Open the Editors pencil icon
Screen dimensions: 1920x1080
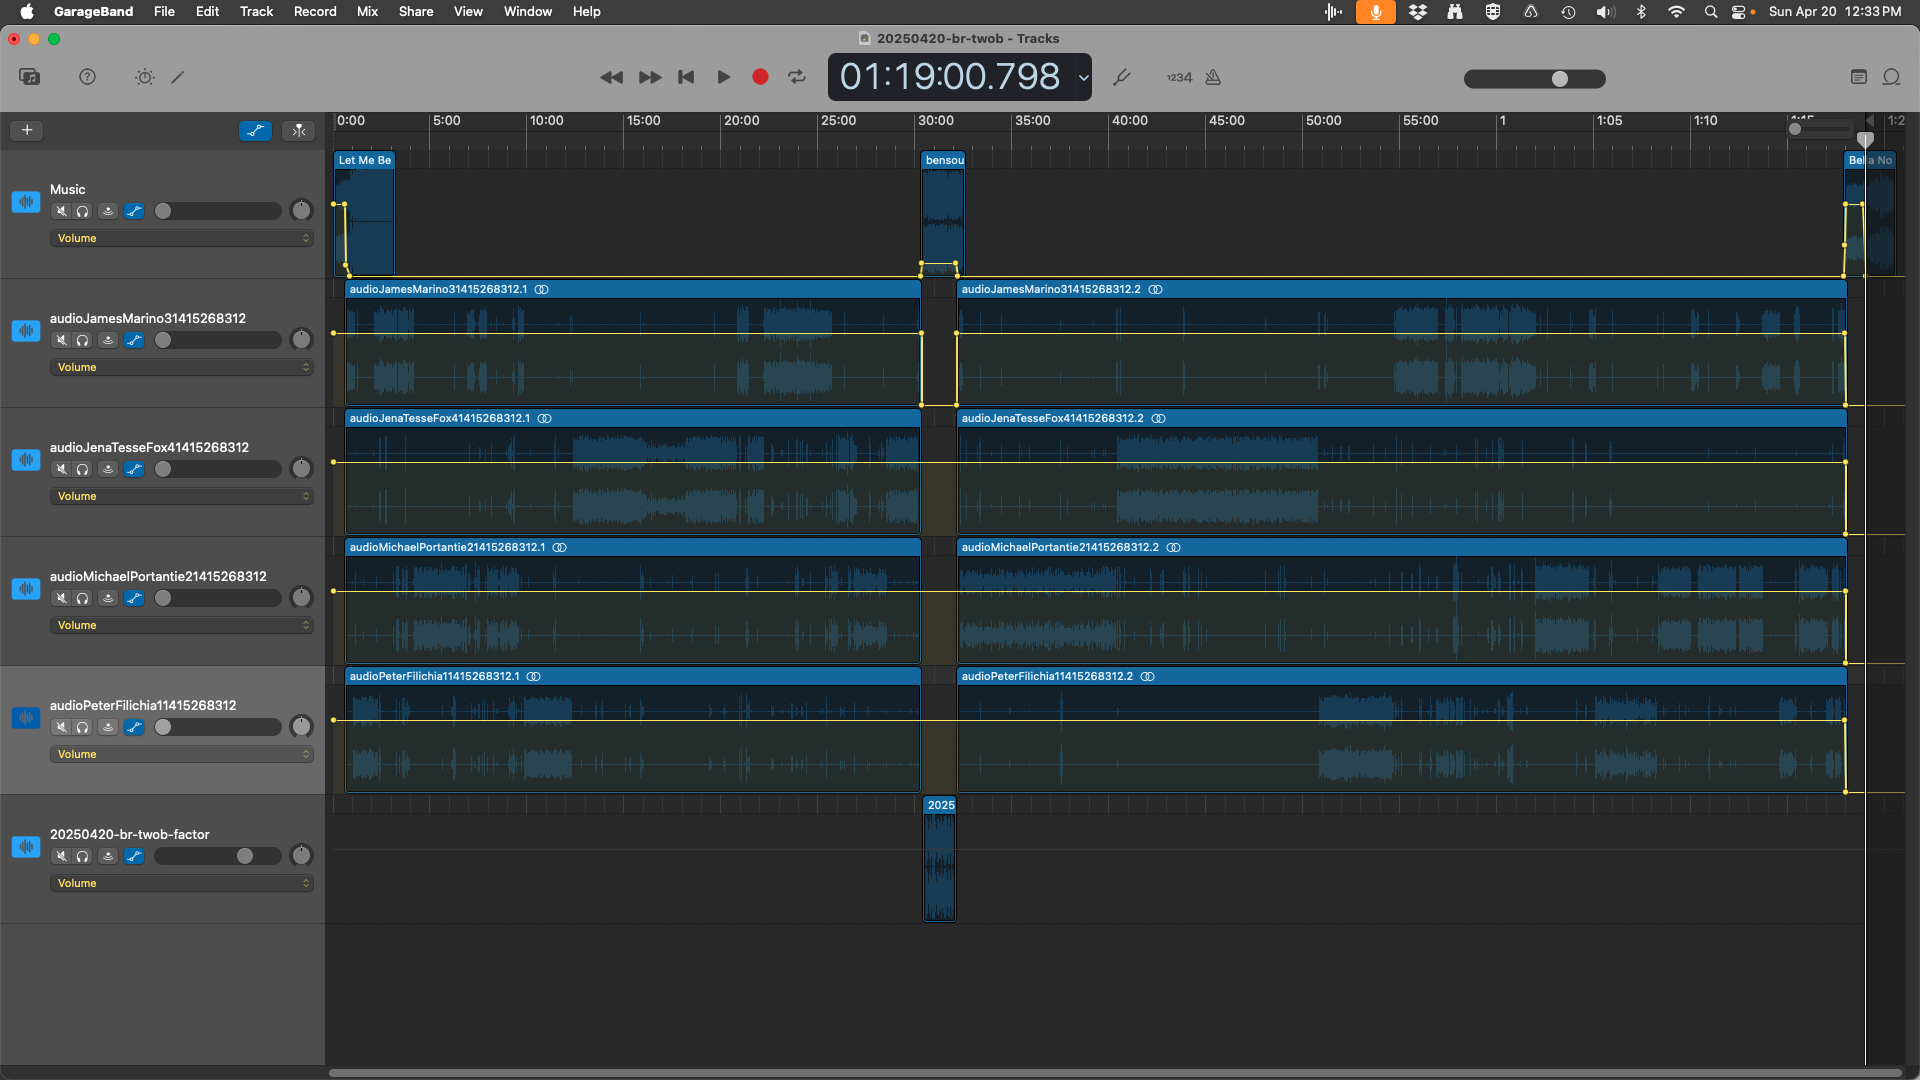pos(178,77)
